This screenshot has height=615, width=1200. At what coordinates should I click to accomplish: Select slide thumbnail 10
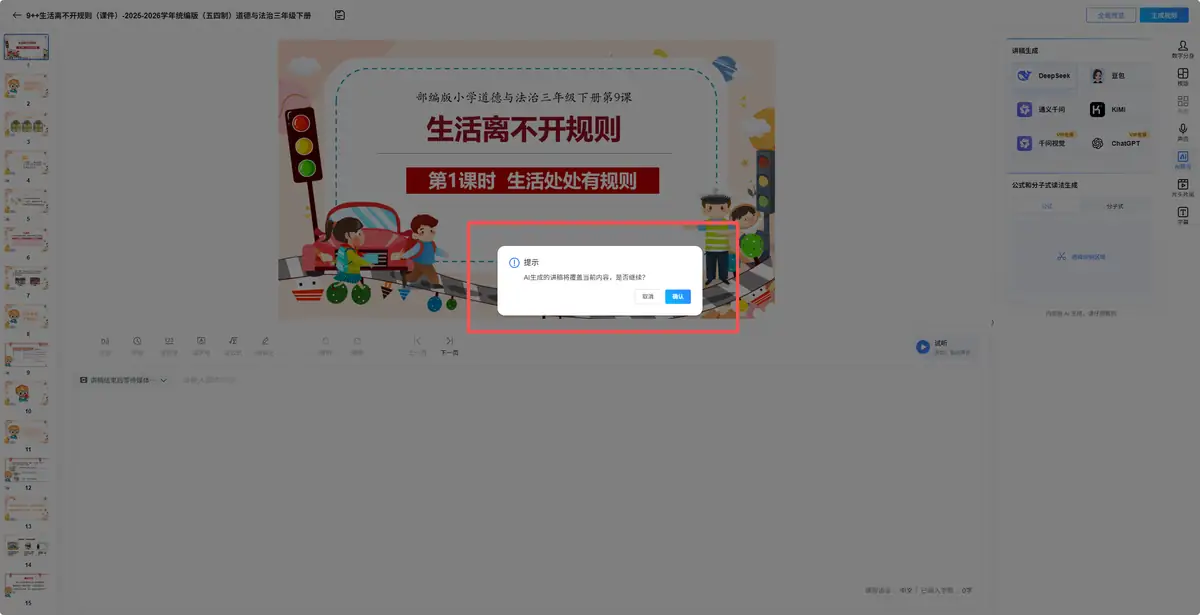click(26, 394)
